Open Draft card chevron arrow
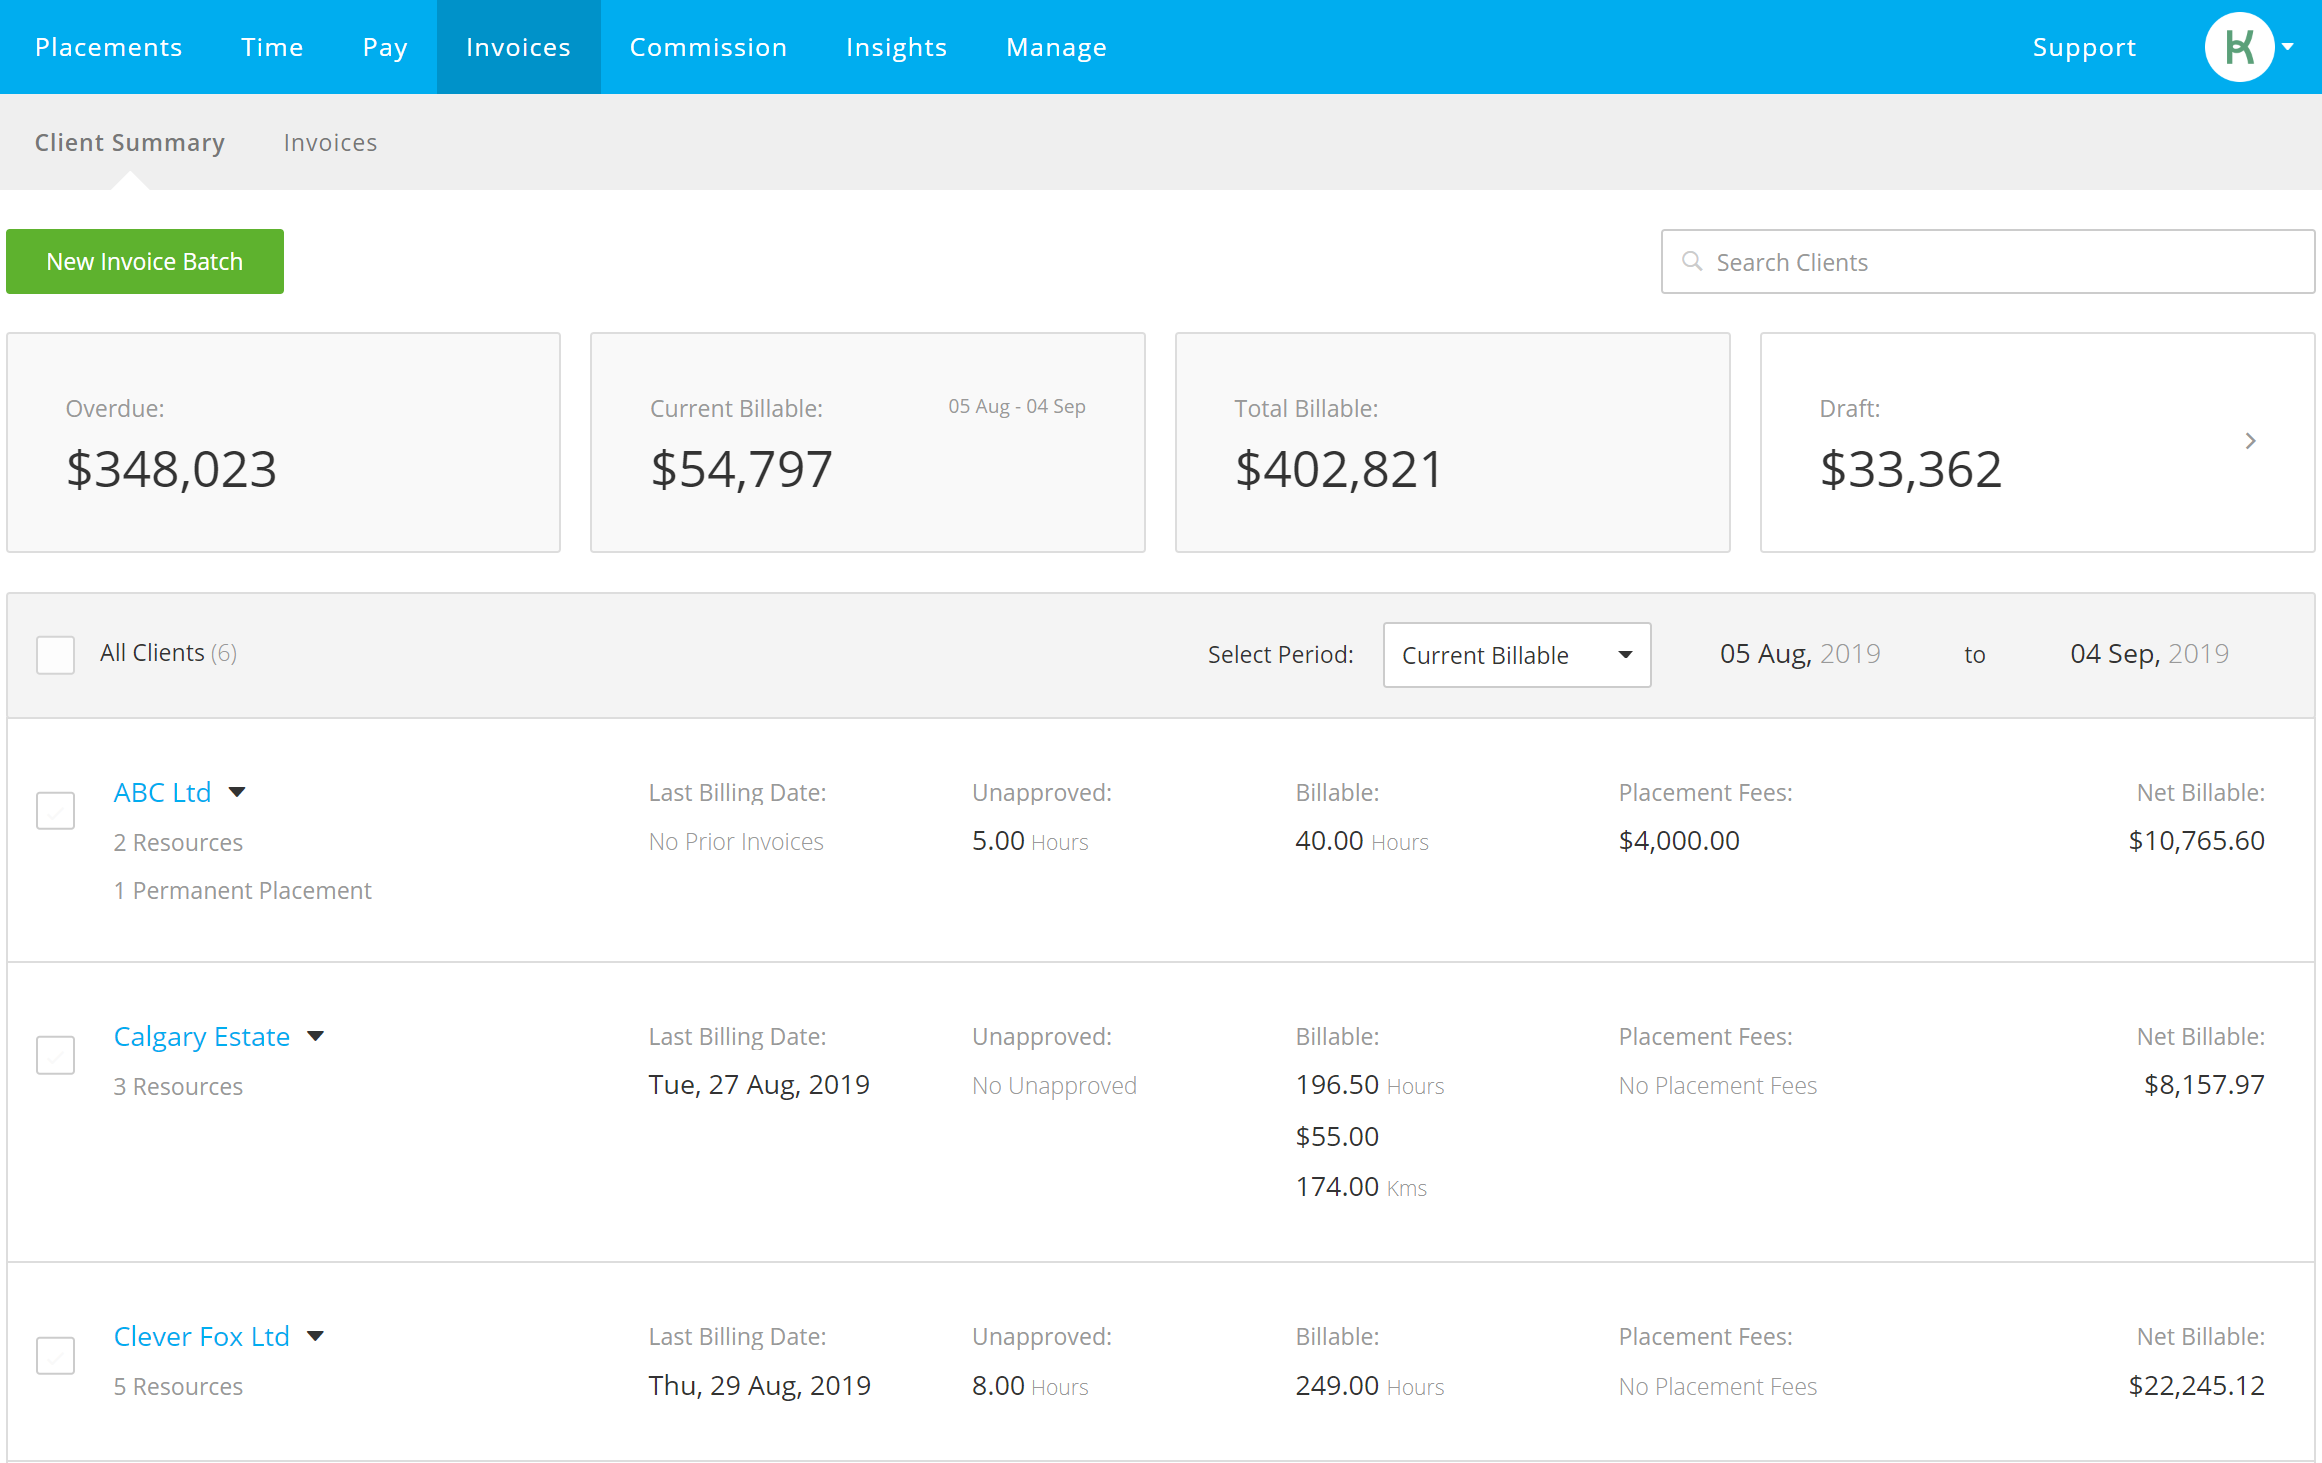 tap(2250, 441)
